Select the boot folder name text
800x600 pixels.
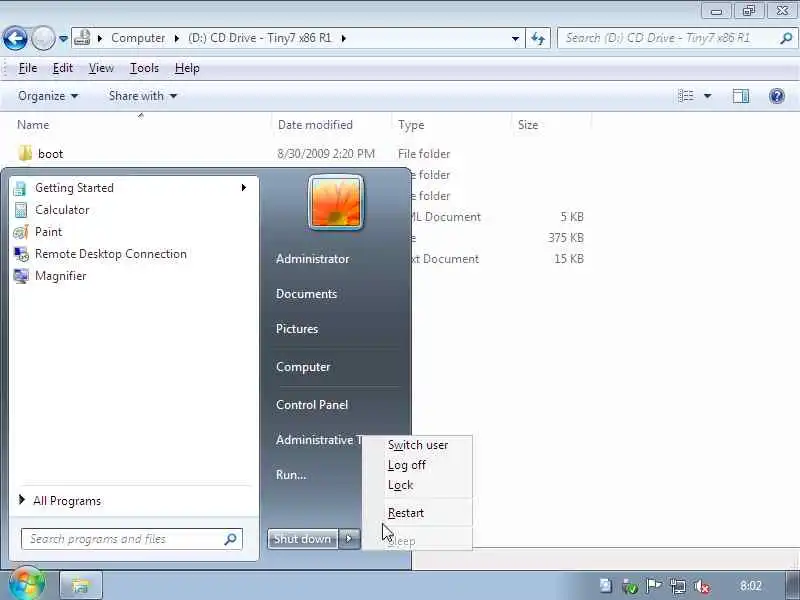(51, 154)
